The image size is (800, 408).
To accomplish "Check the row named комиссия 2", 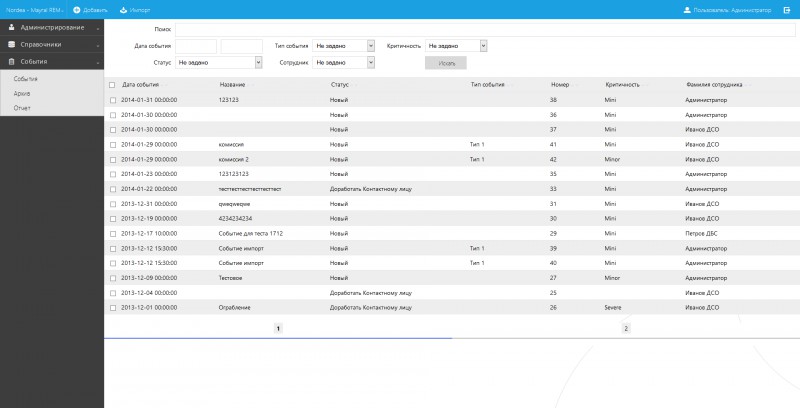I will pyautogui.click(x=113, y=160).
